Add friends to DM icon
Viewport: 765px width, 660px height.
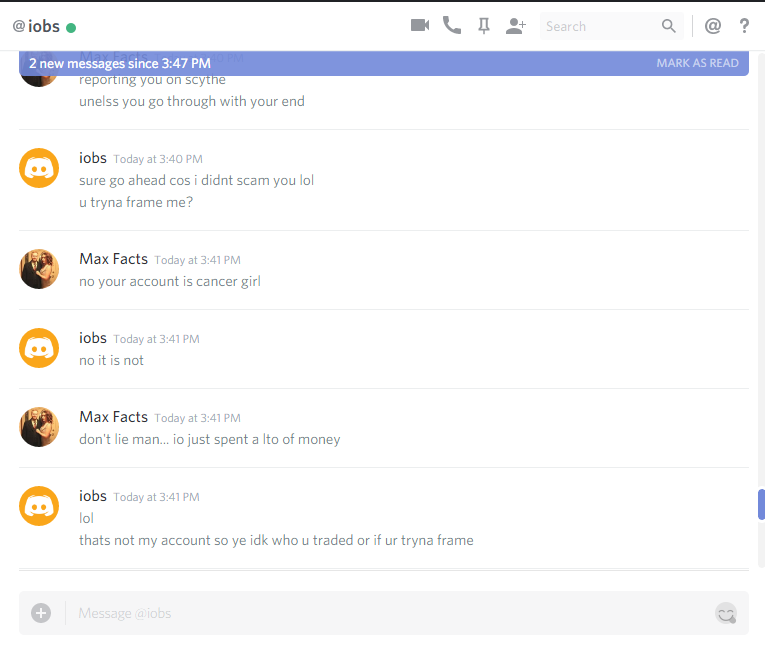coord(516,26)
